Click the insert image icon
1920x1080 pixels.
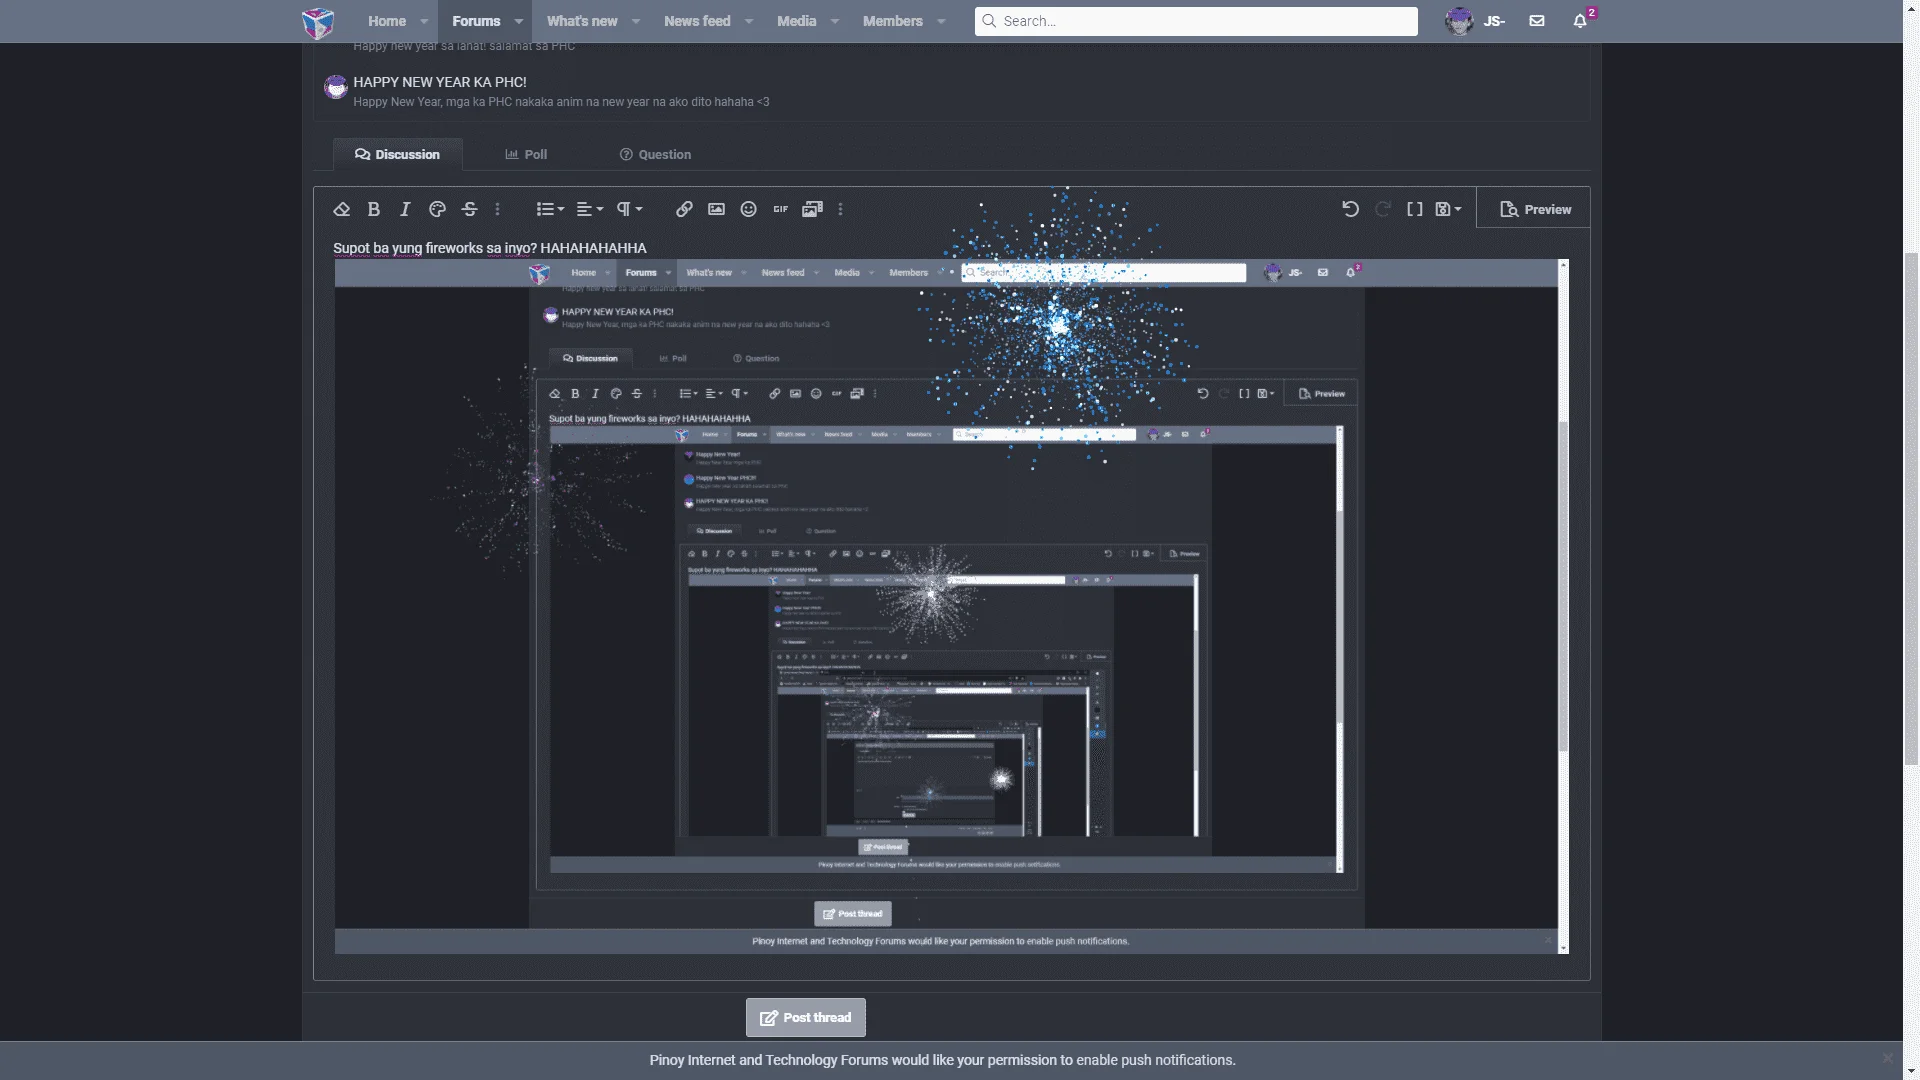[716, 209]
